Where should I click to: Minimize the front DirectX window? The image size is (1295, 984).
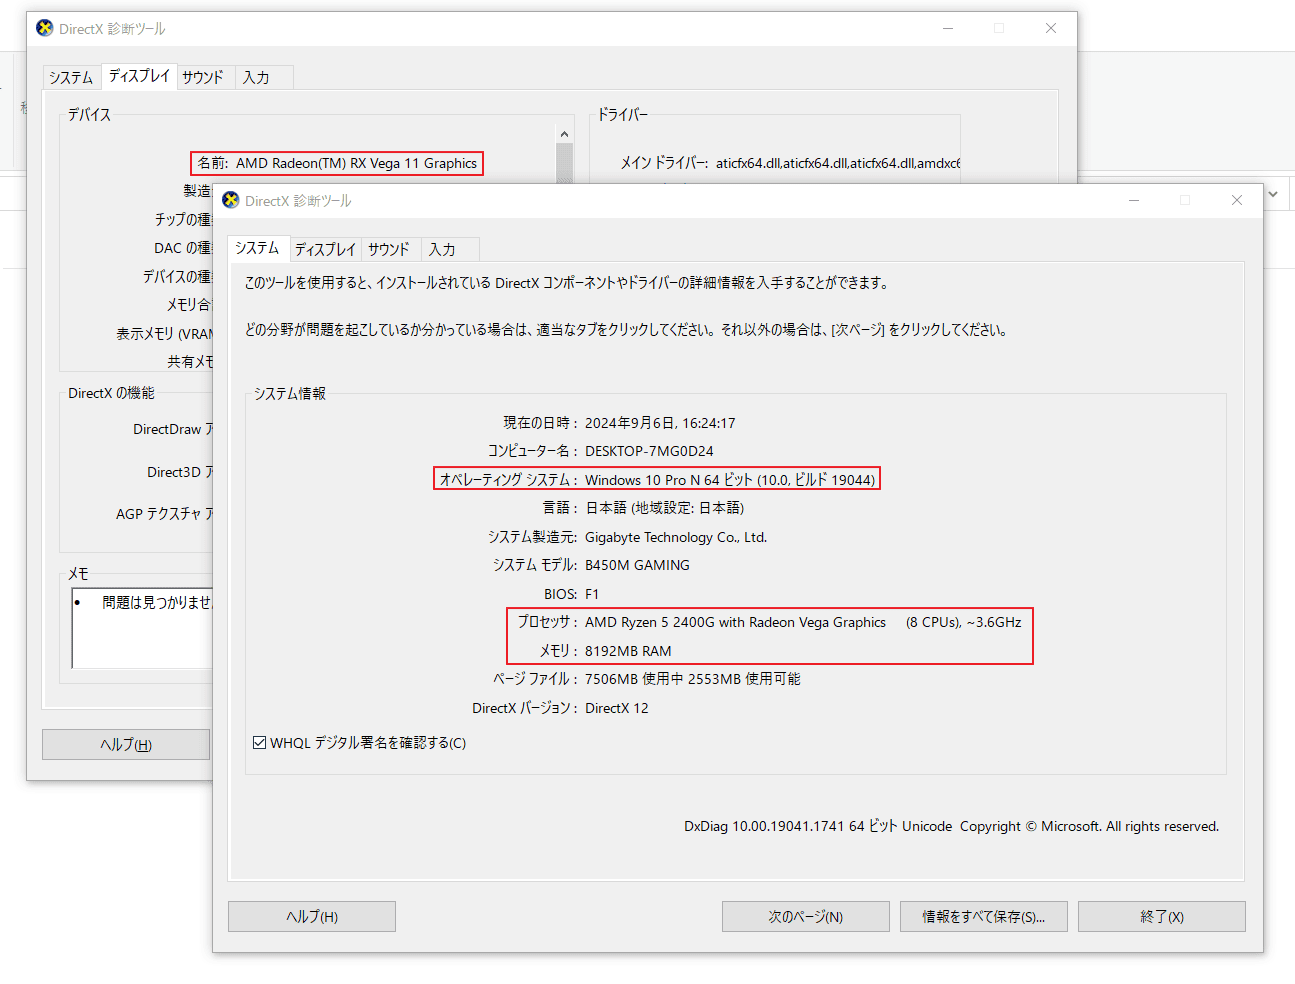point(1134,200)
